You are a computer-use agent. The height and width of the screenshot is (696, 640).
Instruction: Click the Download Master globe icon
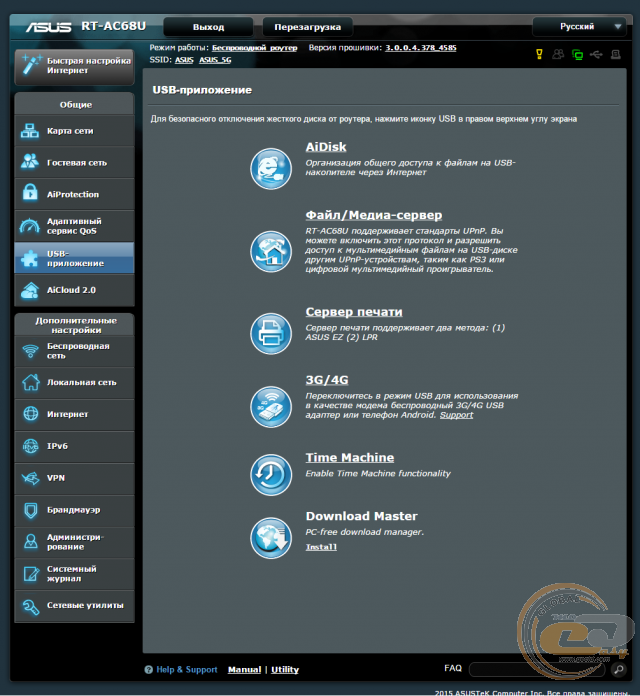click(x=271, y=538)
